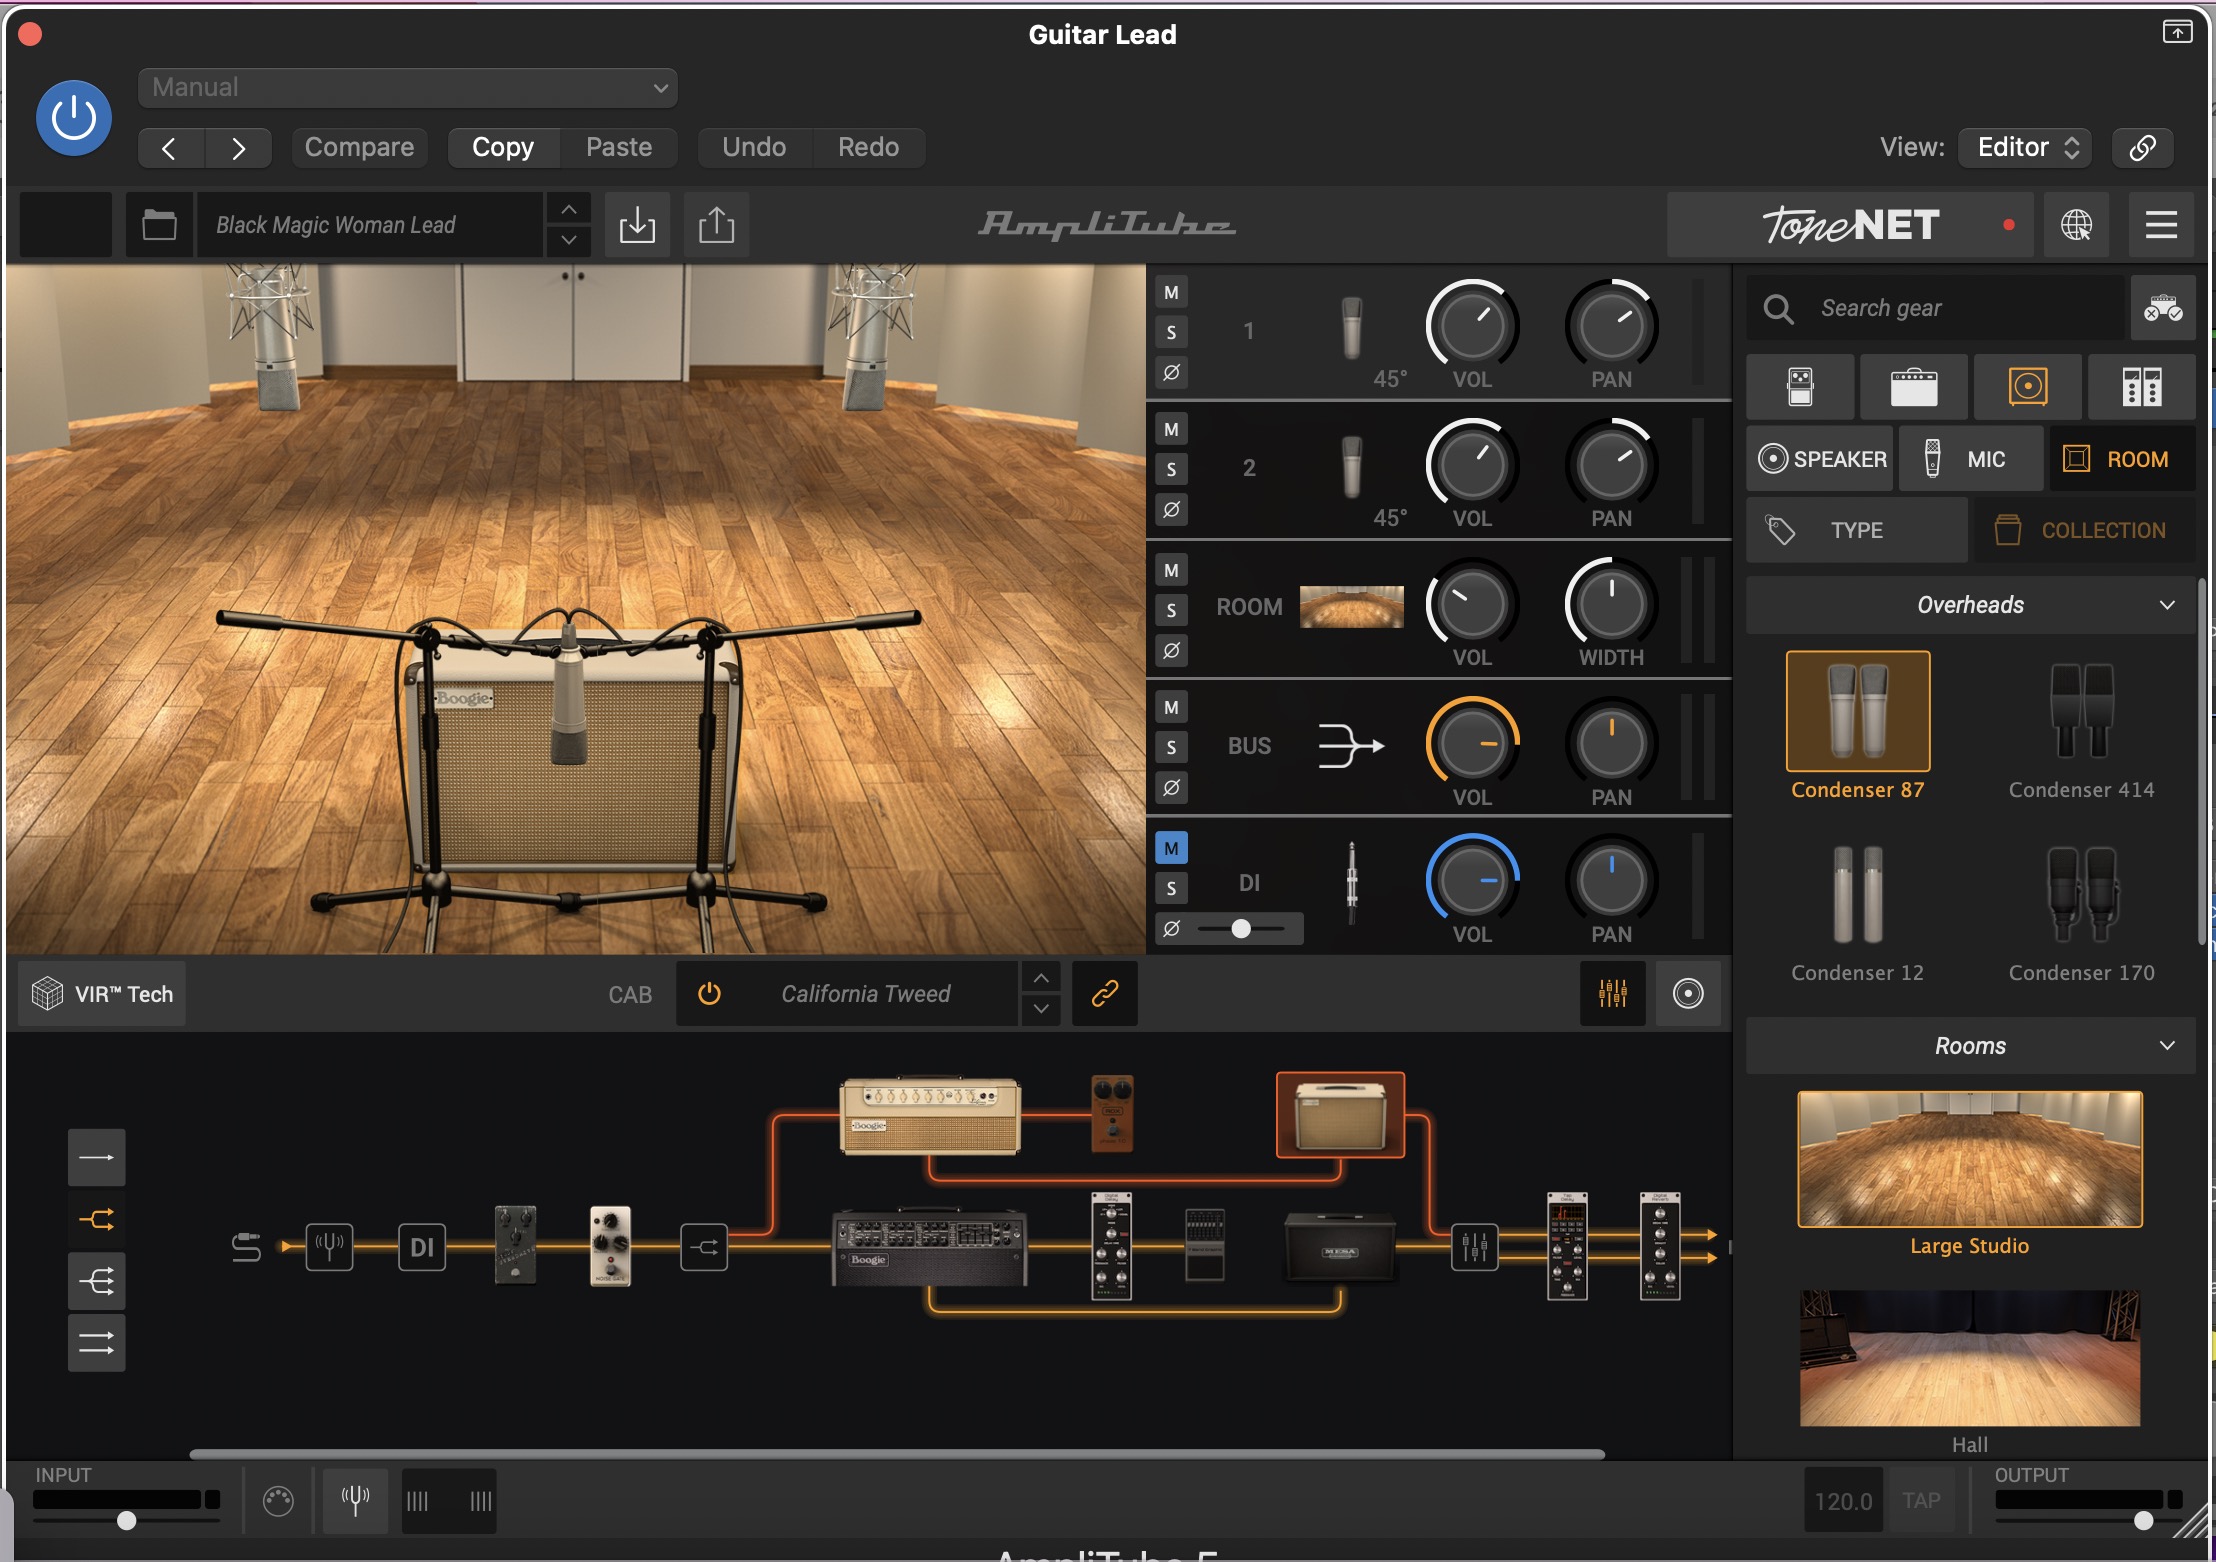This screenshot has height=1562, width=2216.
Task: Select the amp gear category icon
Action: pos(1914,387)
